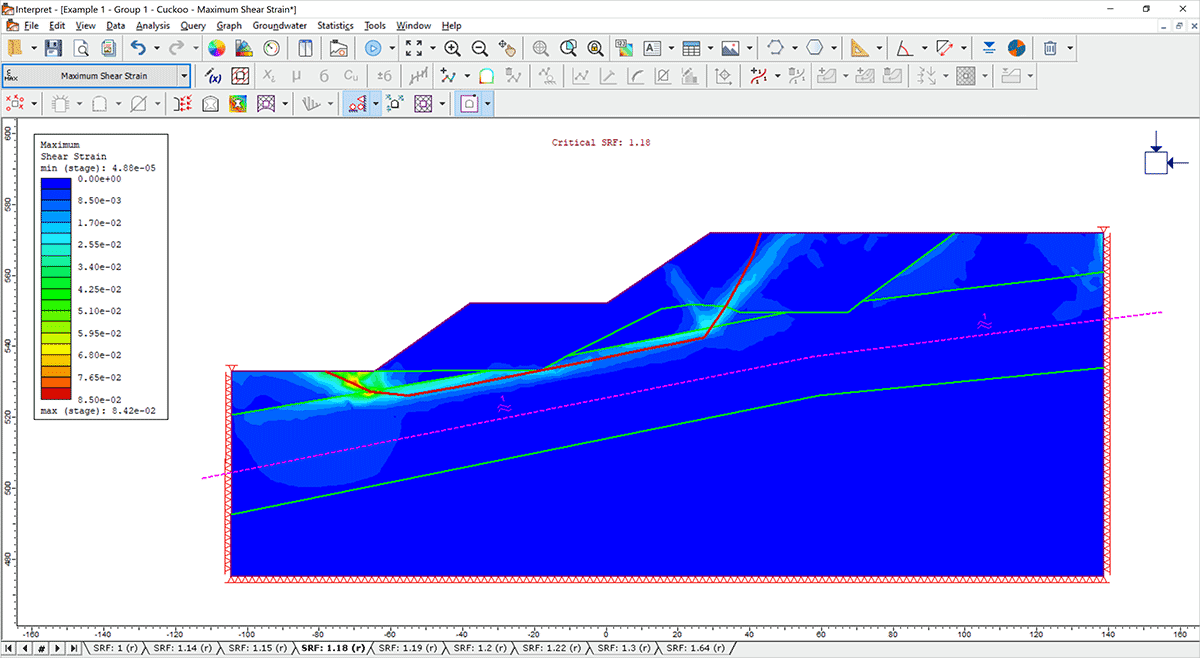This screenshot has height=658, width=1200.
Task: Open the Groundwater menu
Action: coord(280,25)
